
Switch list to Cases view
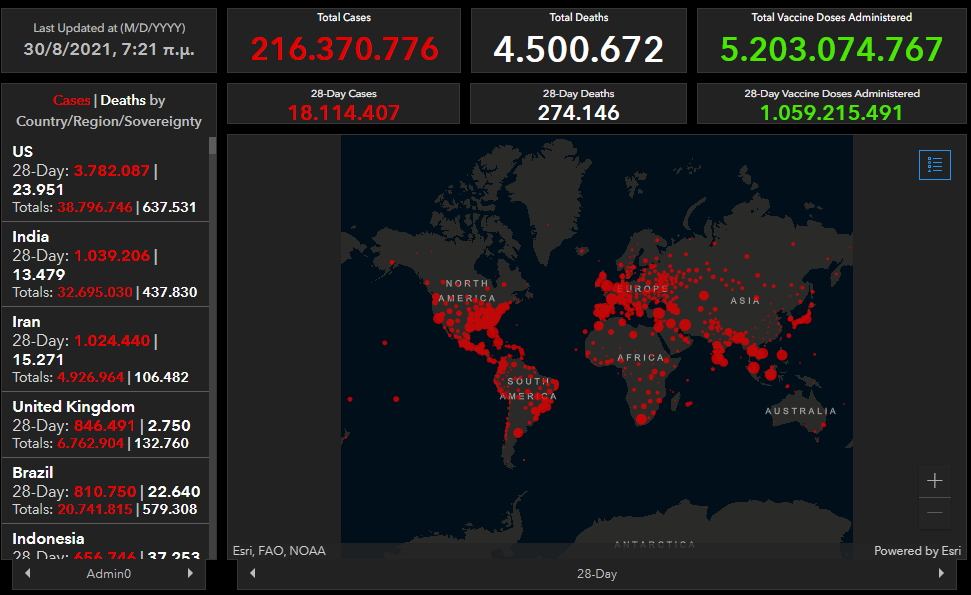pos(71,100)
